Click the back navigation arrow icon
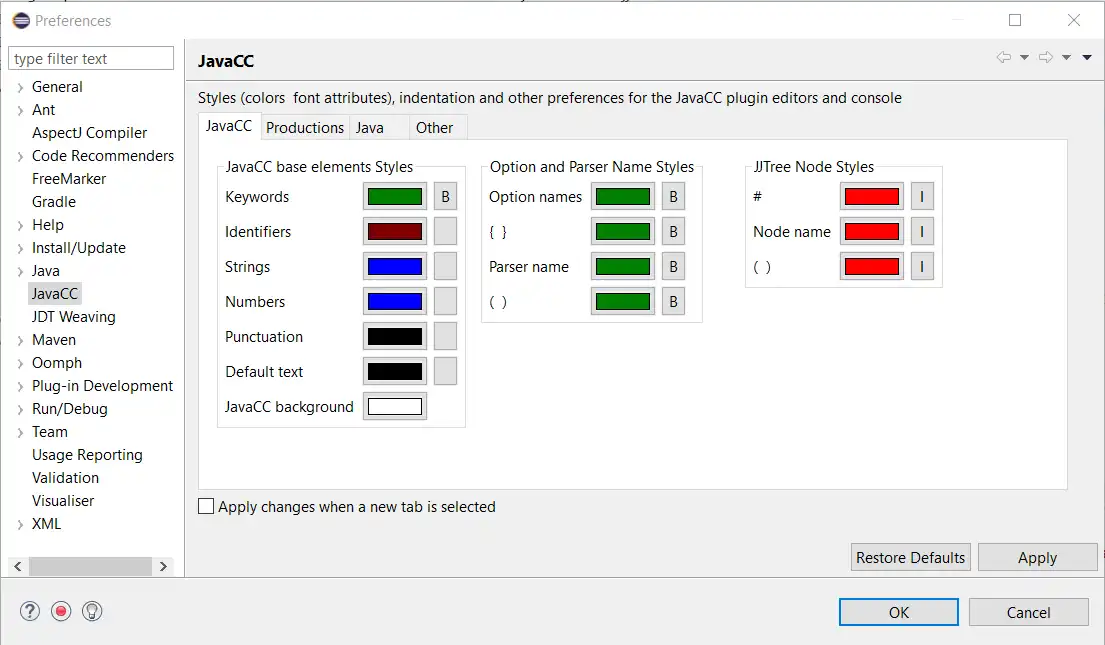The height and width of the screenshot is (645, 1105). click(1004, 58)
